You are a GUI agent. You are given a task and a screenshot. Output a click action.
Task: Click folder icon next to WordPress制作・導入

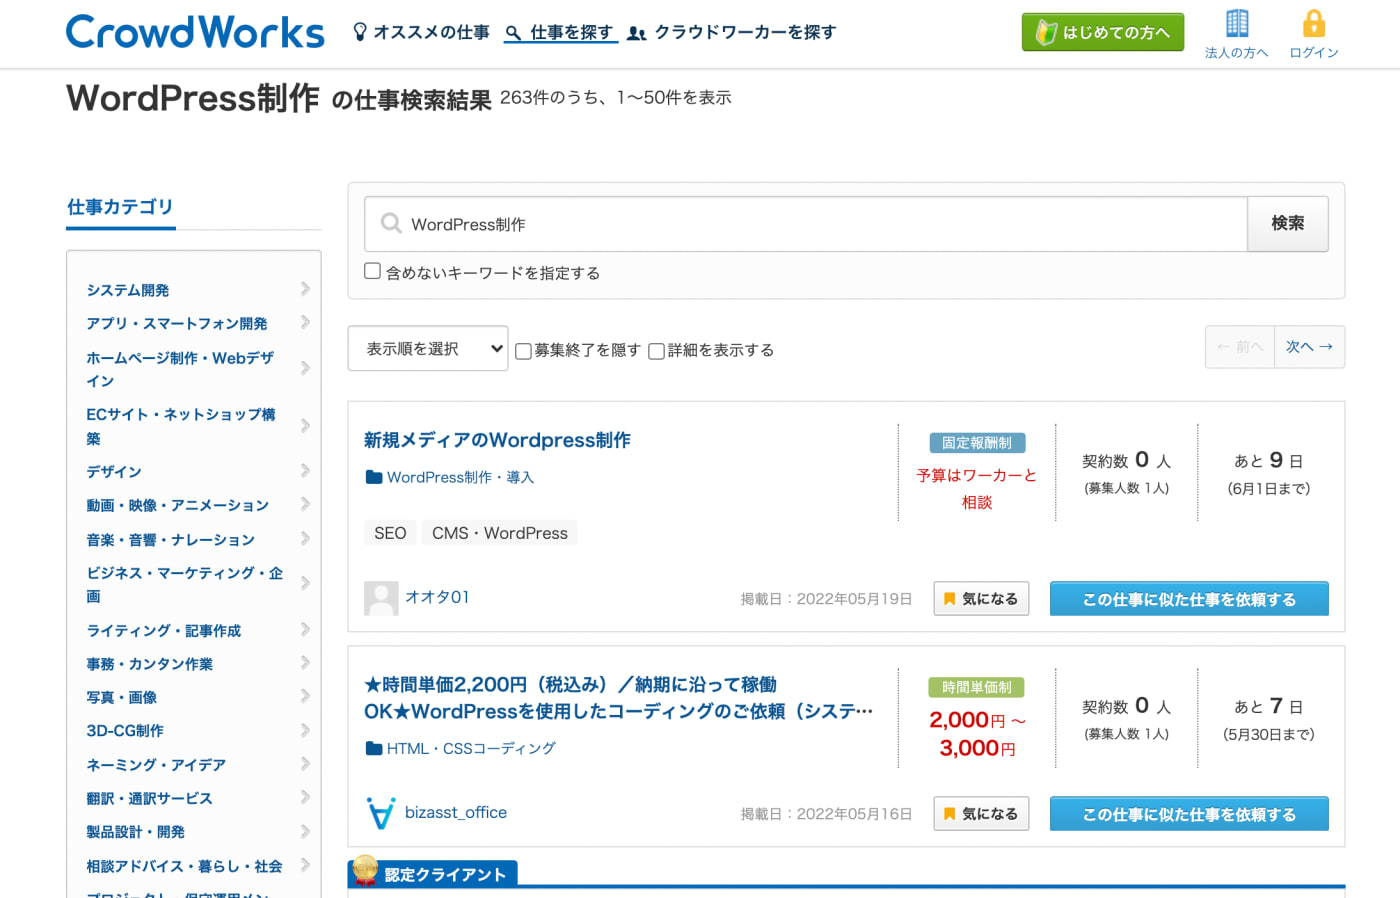click(374, 477)
